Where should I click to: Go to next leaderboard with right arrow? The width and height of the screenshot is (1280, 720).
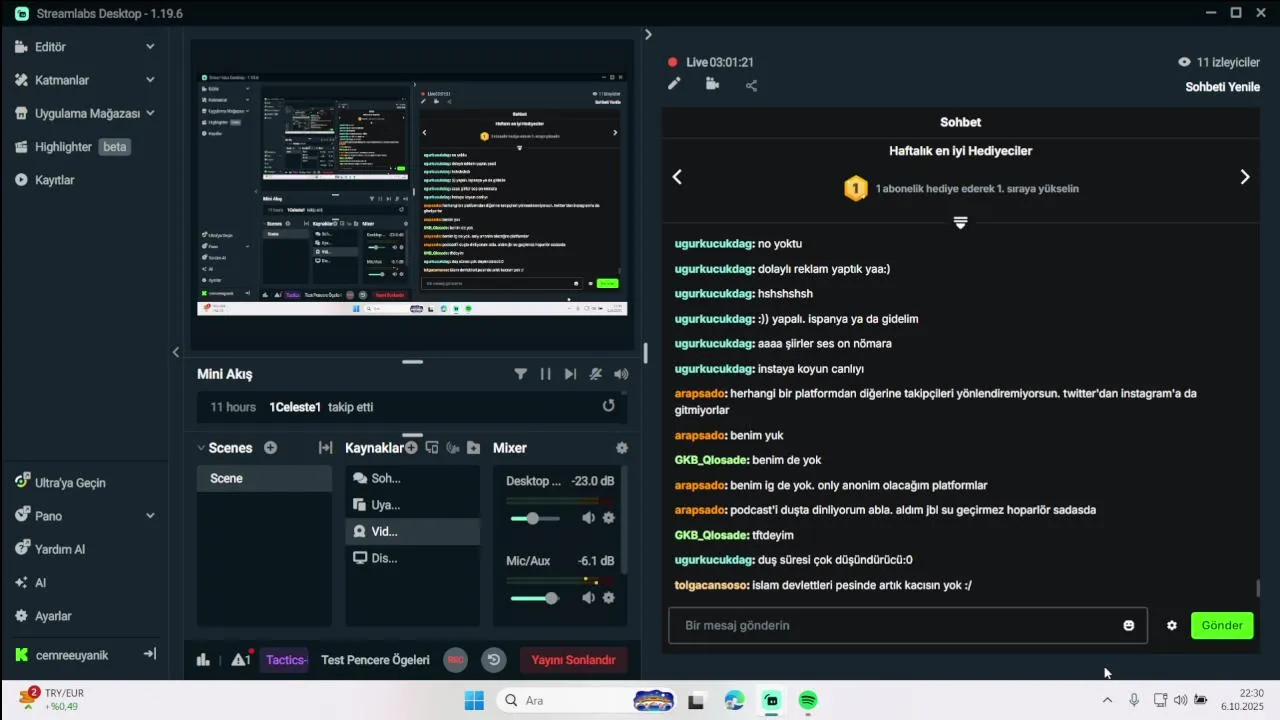pos(1245,177)
